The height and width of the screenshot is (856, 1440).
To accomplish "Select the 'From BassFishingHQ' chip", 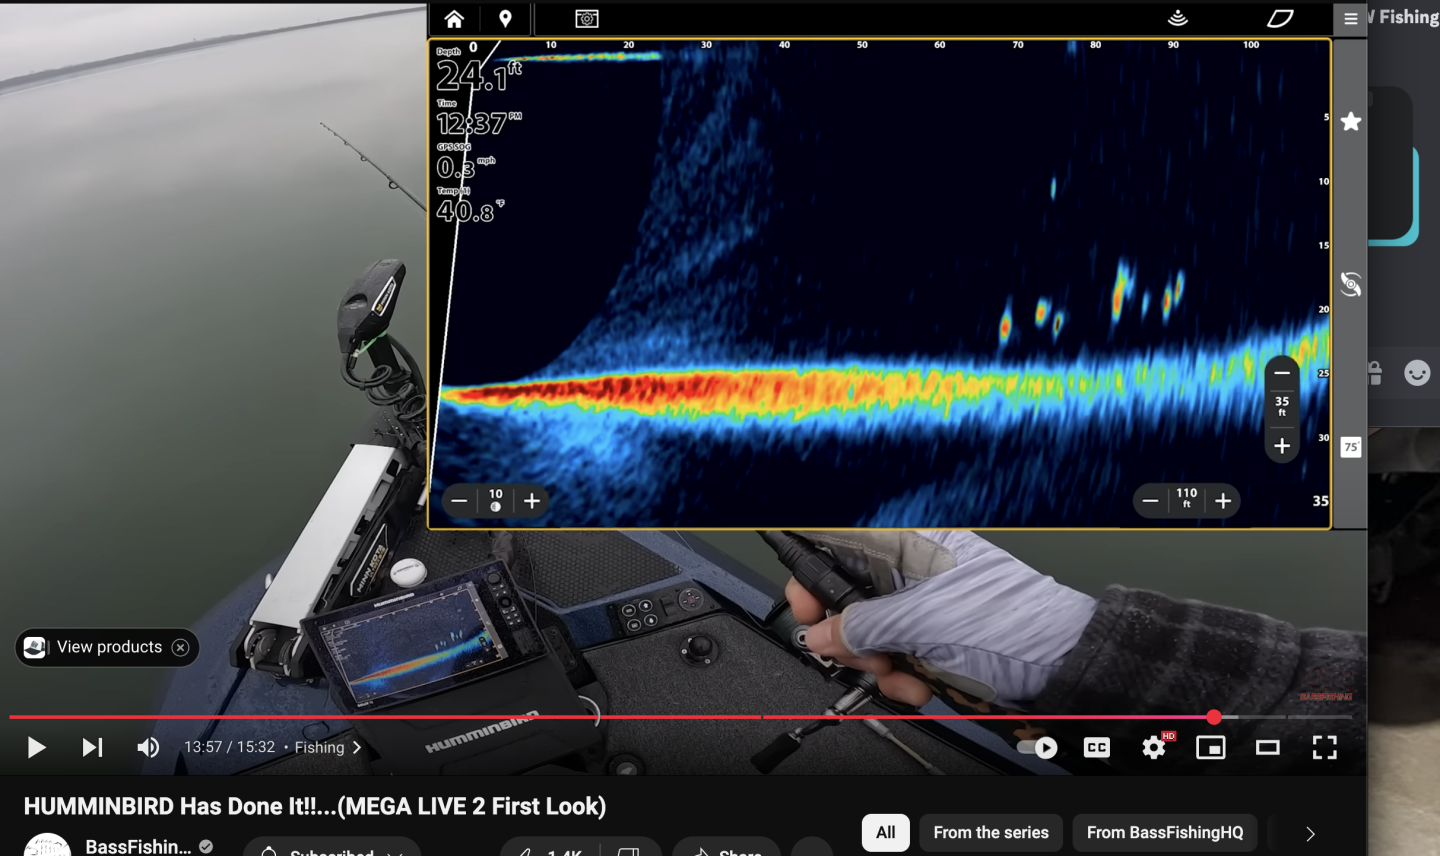I will pos(1164,832).
